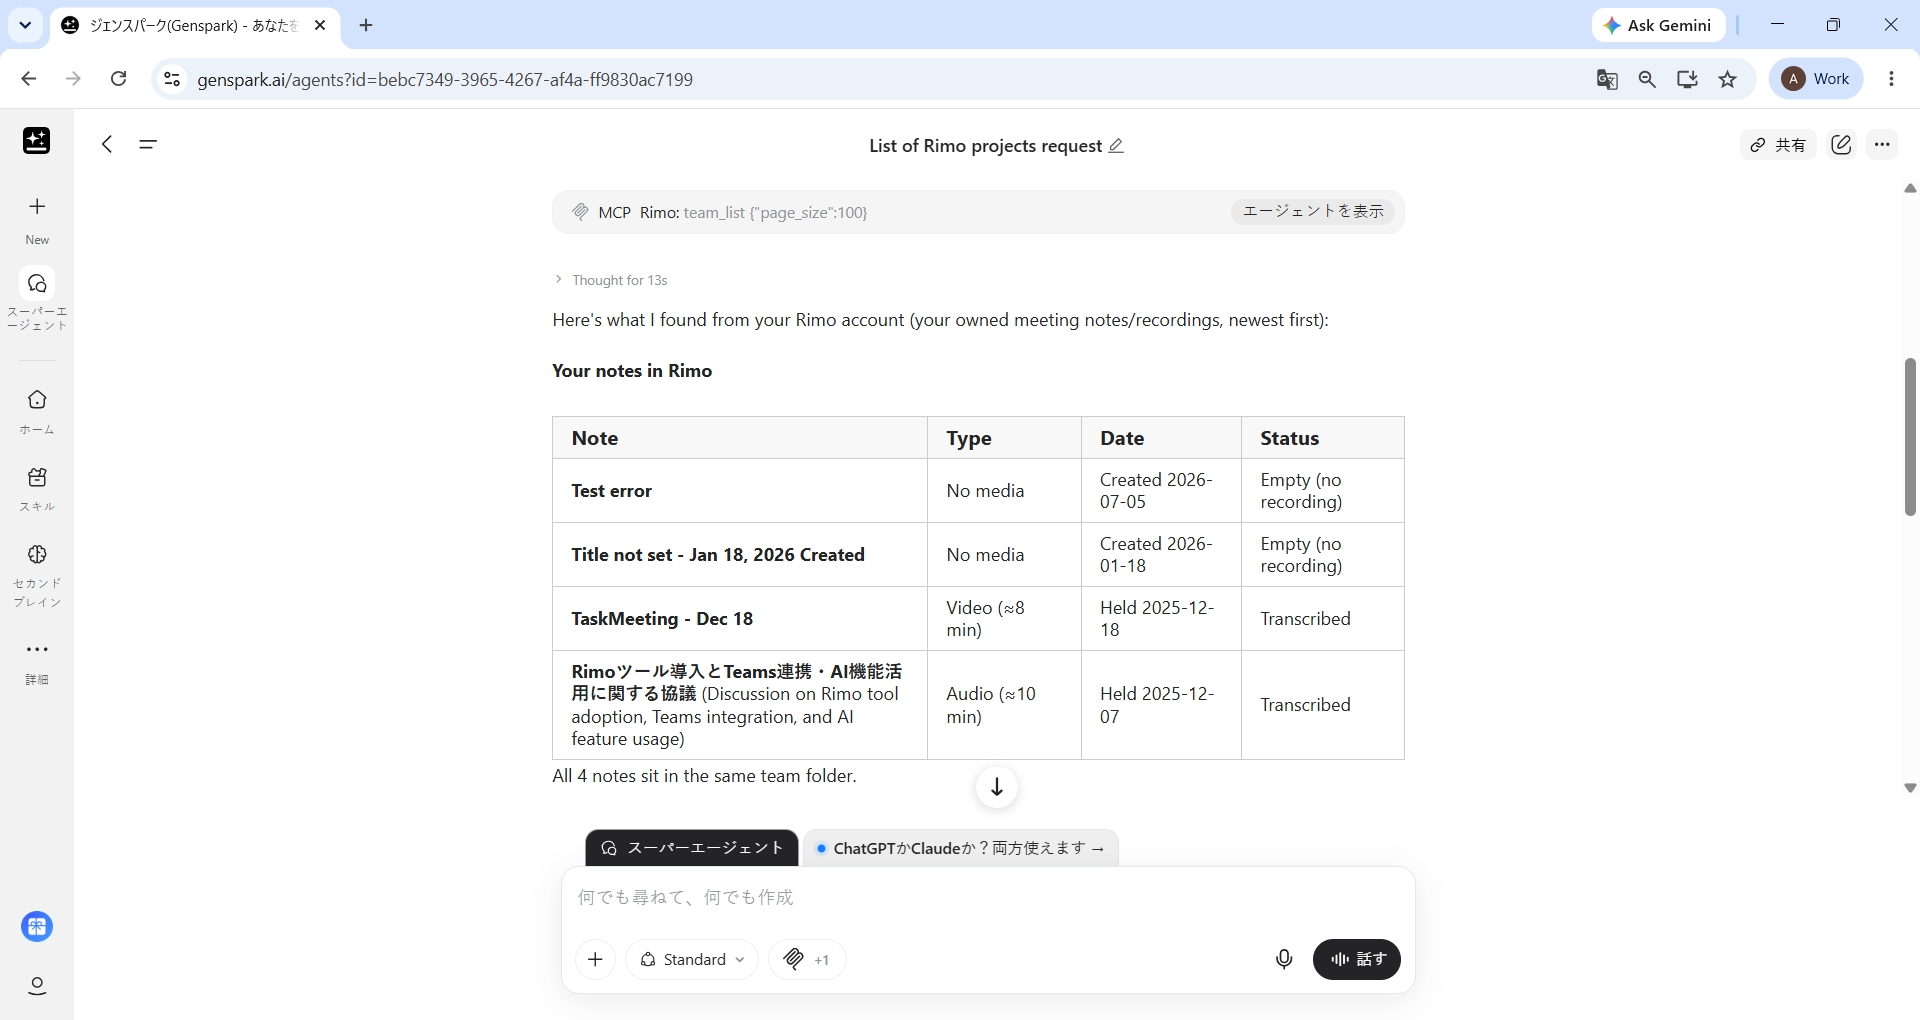Start voice mode with 話す button

tap(1356, 959)
